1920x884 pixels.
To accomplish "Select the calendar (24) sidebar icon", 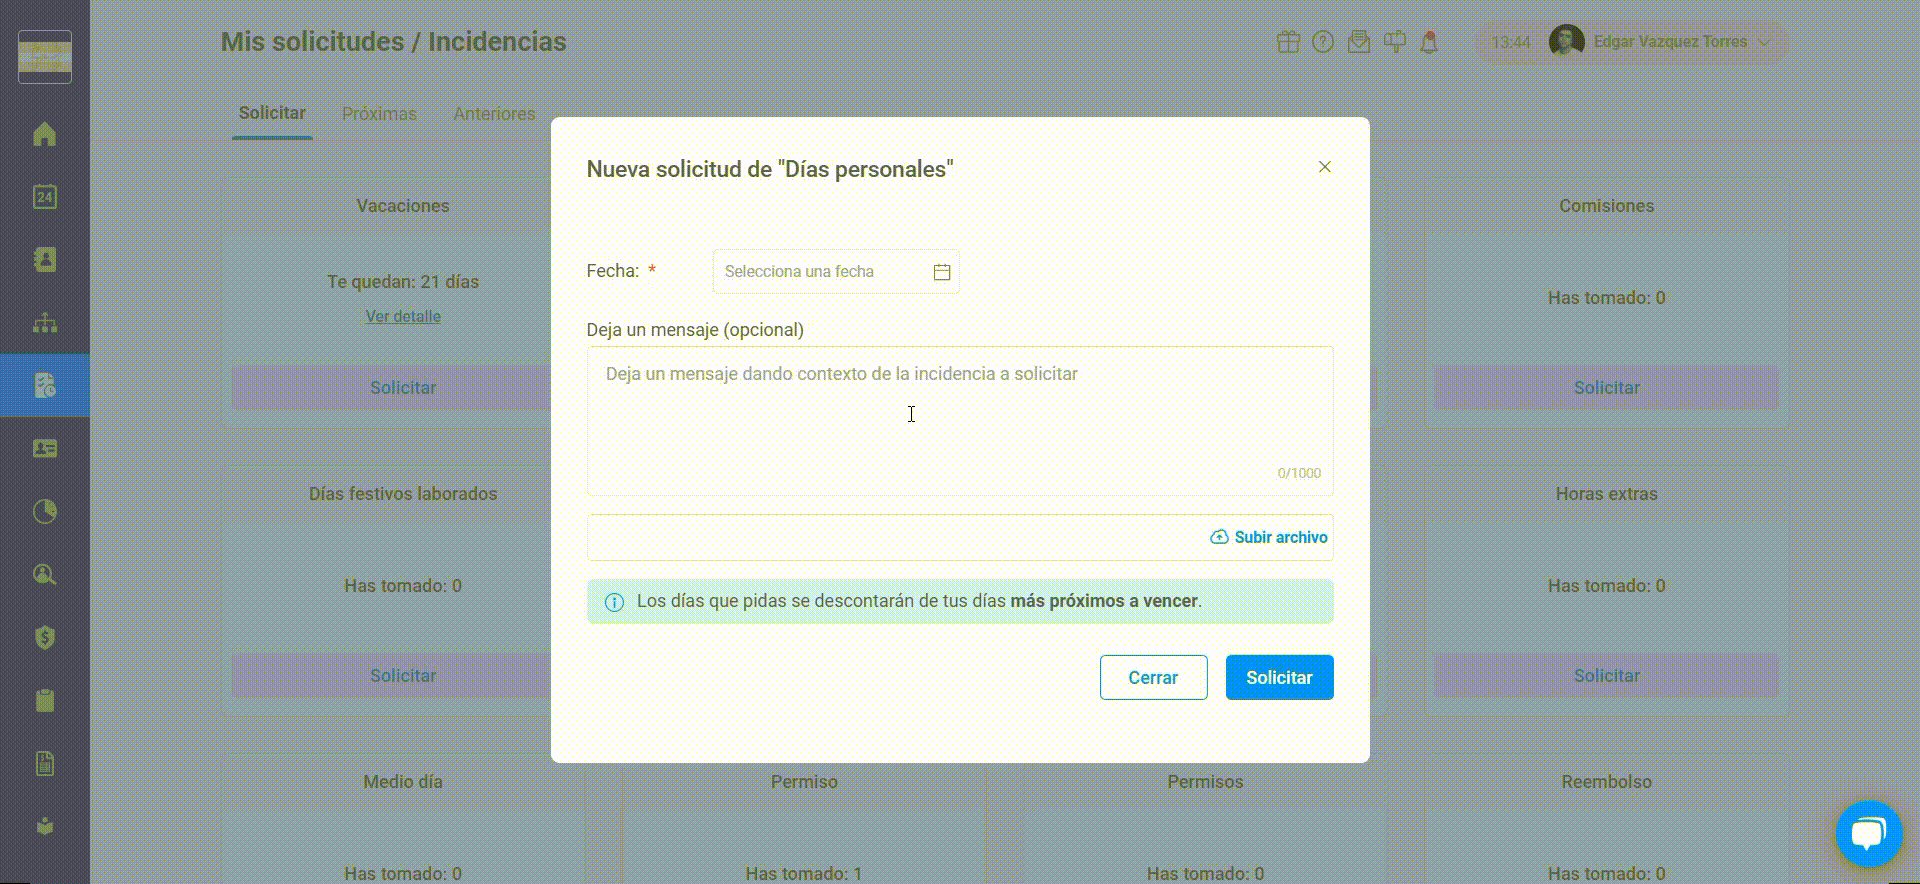I will click(45, 197).
